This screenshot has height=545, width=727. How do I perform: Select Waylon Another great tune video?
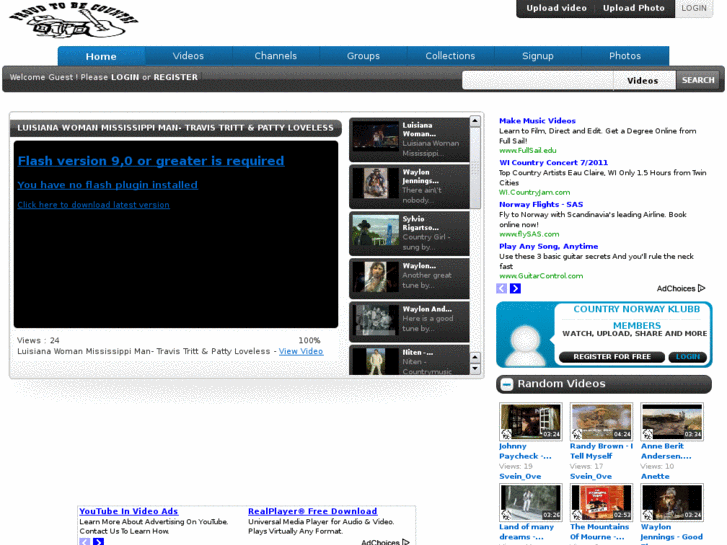click(x=409, y=278)
